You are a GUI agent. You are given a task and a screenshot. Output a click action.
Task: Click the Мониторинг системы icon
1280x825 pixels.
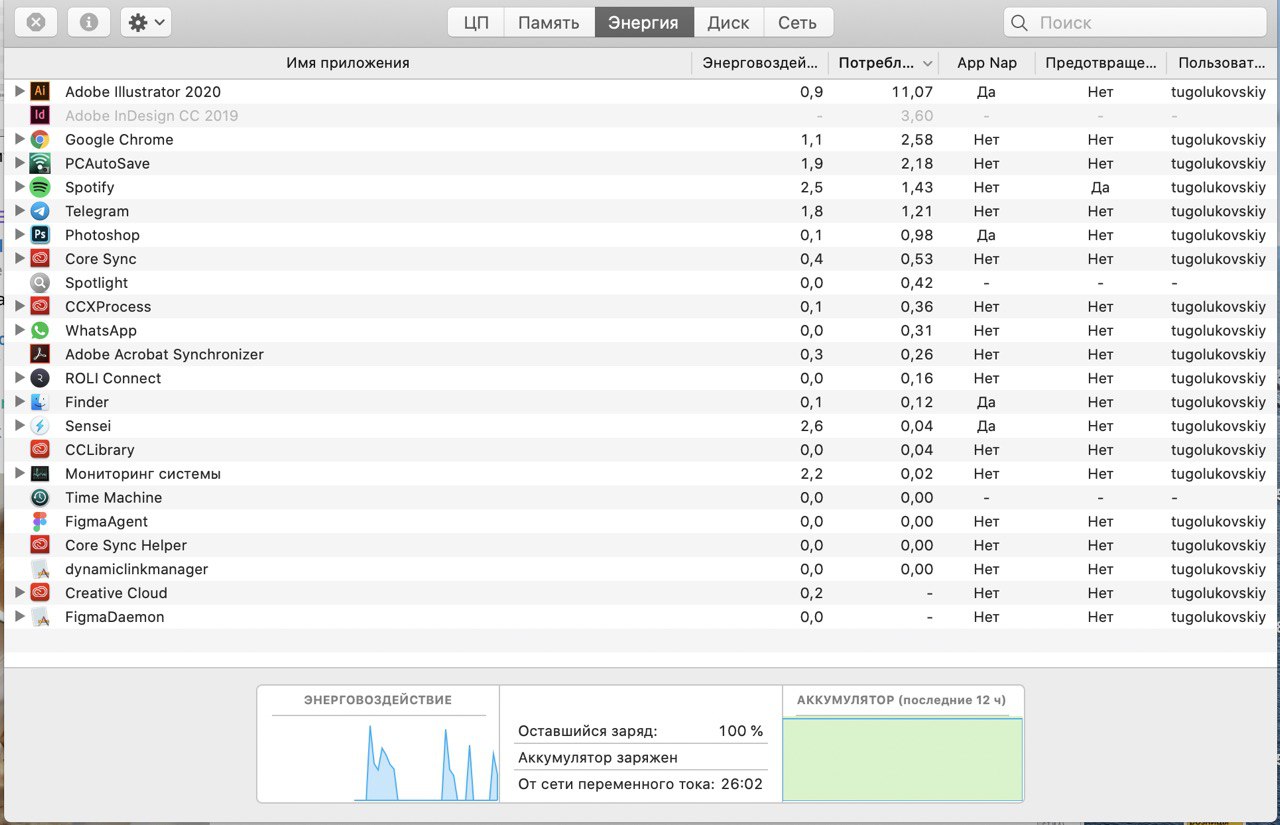click(x=40, y=474)
